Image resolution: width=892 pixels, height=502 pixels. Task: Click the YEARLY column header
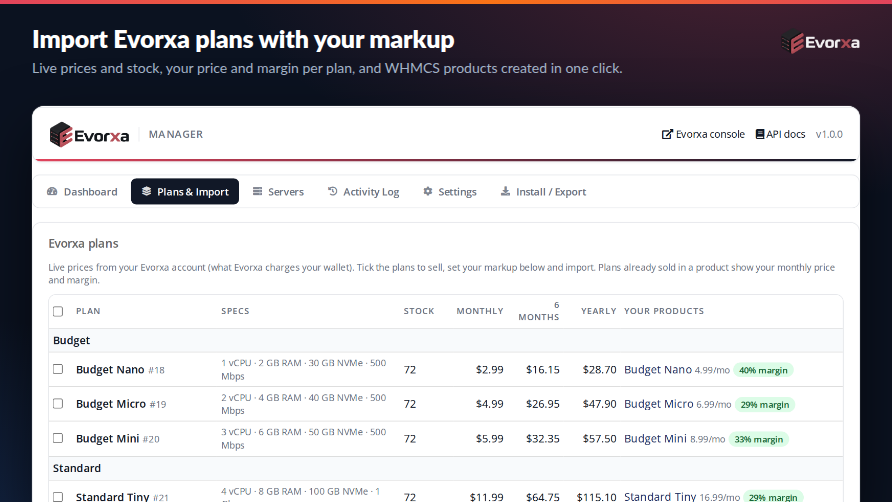(x=598, y=311)
